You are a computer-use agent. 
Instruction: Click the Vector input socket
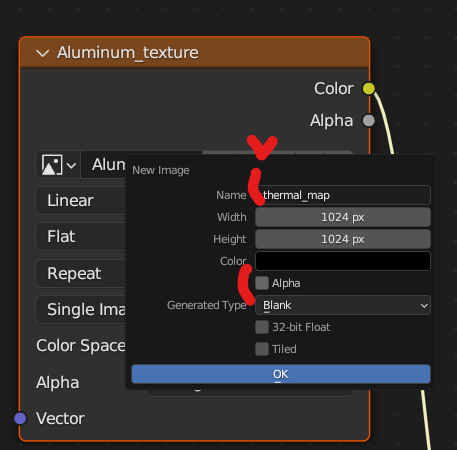pyautogui.click(x=20, y=418)
